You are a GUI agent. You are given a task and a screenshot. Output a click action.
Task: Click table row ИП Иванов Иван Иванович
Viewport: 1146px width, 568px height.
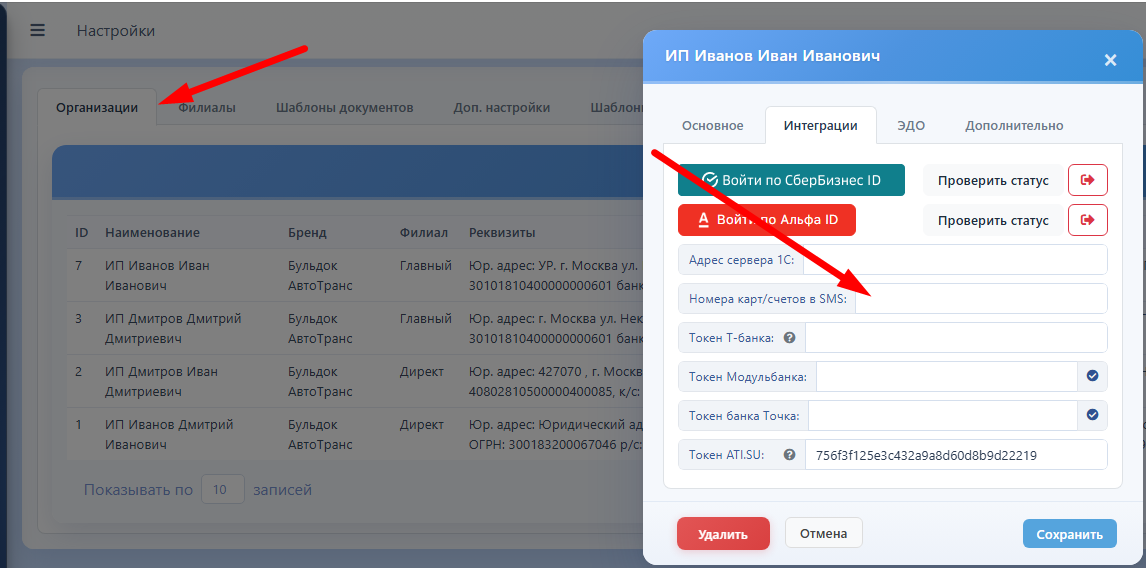tap(355, 276)
